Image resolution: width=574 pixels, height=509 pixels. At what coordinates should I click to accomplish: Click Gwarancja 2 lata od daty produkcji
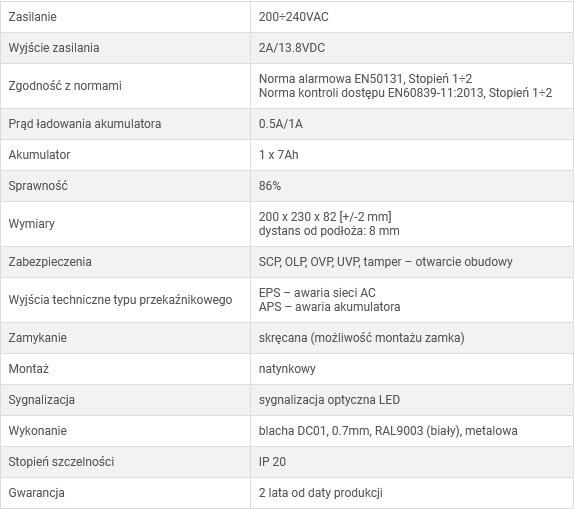tap(321, 493)
